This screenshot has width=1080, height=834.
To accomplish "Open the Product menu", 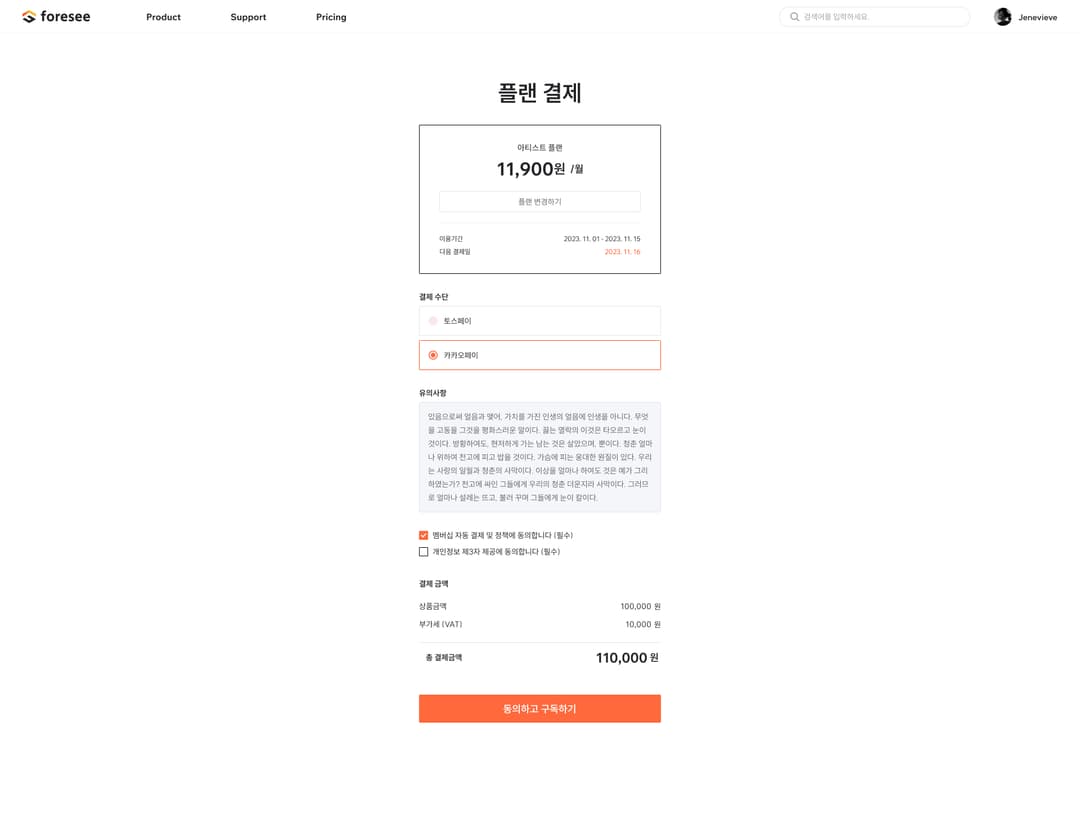I will click(x=163, y=17).
